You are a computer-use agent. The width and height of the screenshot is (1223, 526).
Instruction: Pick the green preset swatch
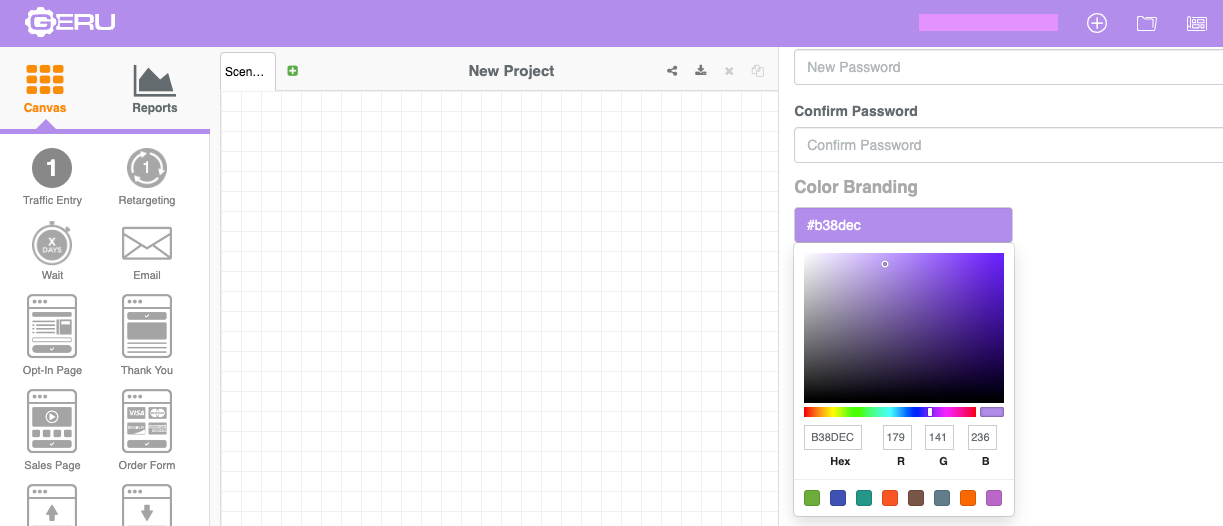click(812, 498)
